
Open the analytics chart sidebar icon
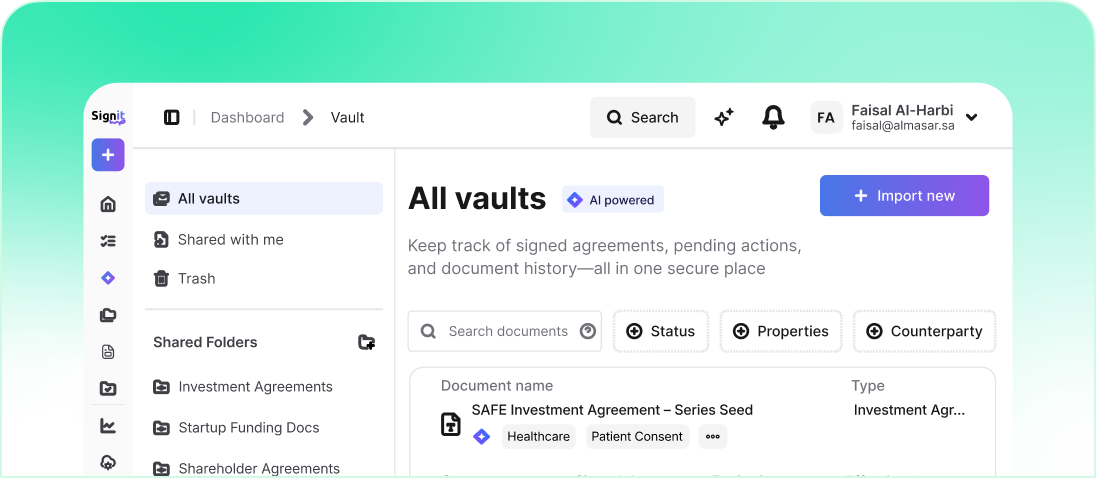click(x=108, y=426)
